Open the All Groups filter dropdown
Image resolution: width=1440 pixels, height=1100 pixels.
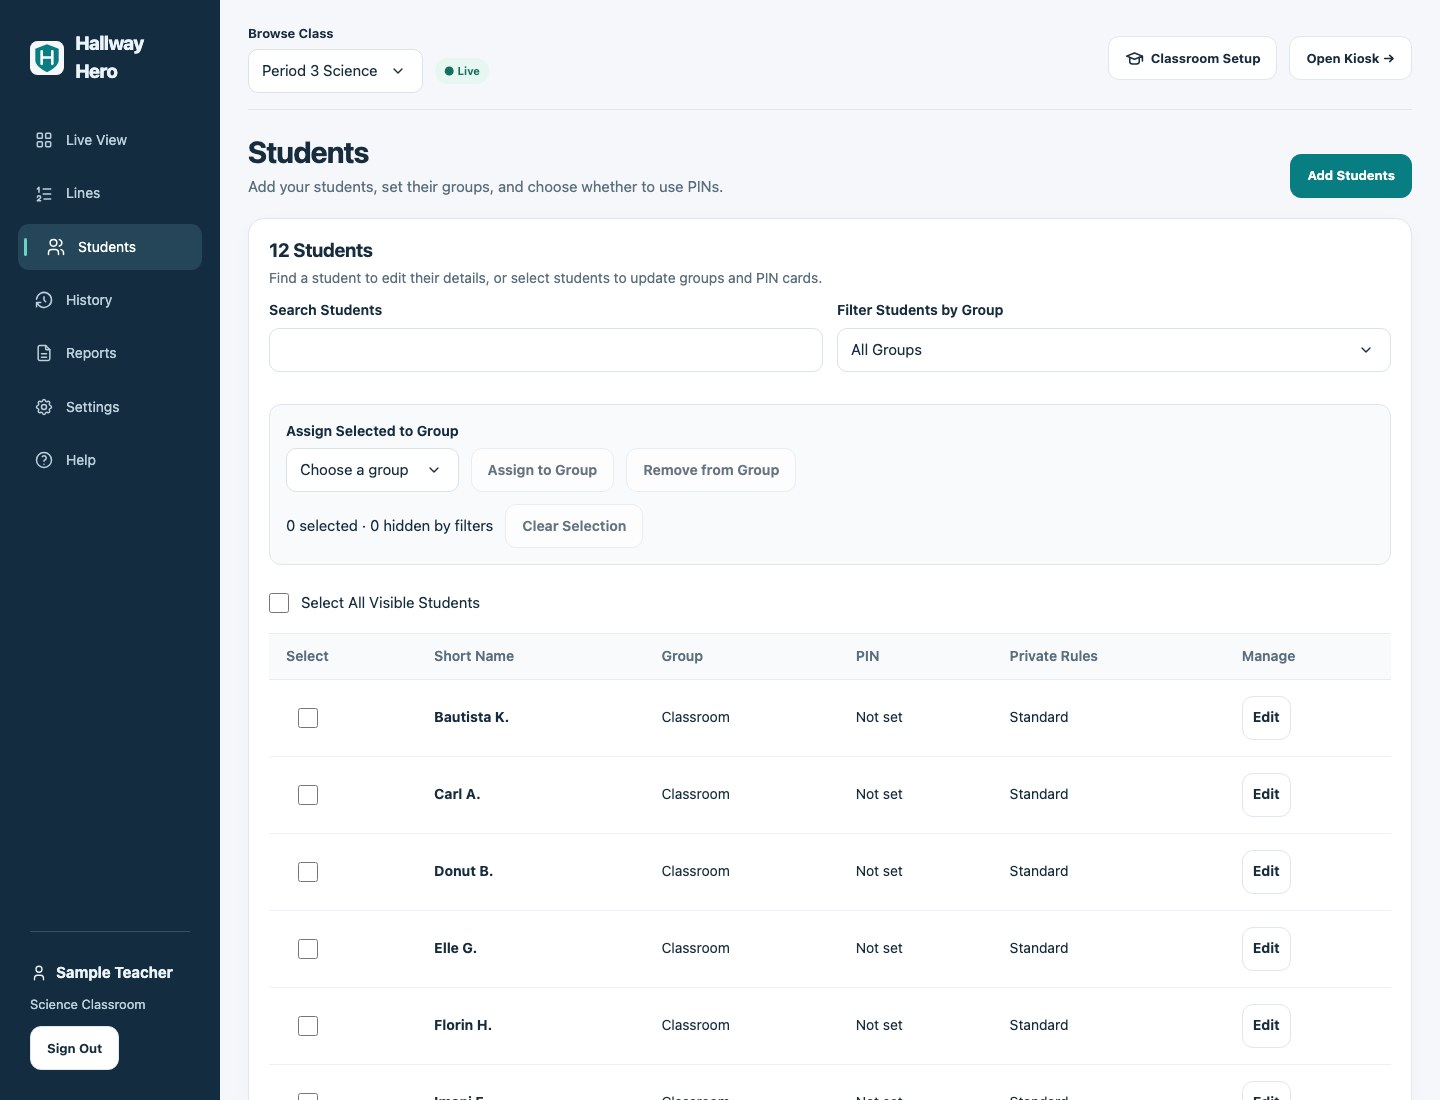(1113, 350)
